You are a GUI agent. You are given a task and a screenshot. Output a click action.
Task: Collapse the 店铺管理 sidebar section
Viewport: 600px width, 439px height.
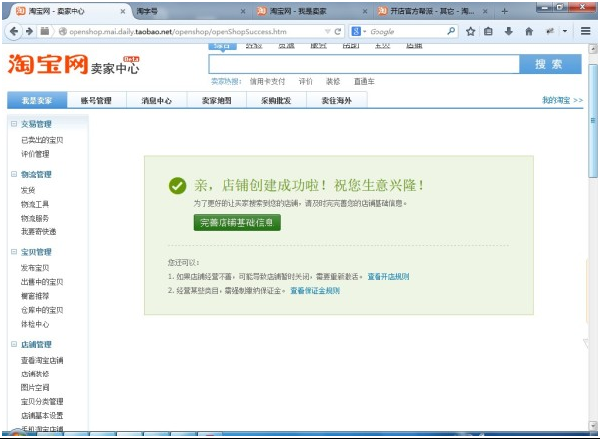[x=14, y=344]
